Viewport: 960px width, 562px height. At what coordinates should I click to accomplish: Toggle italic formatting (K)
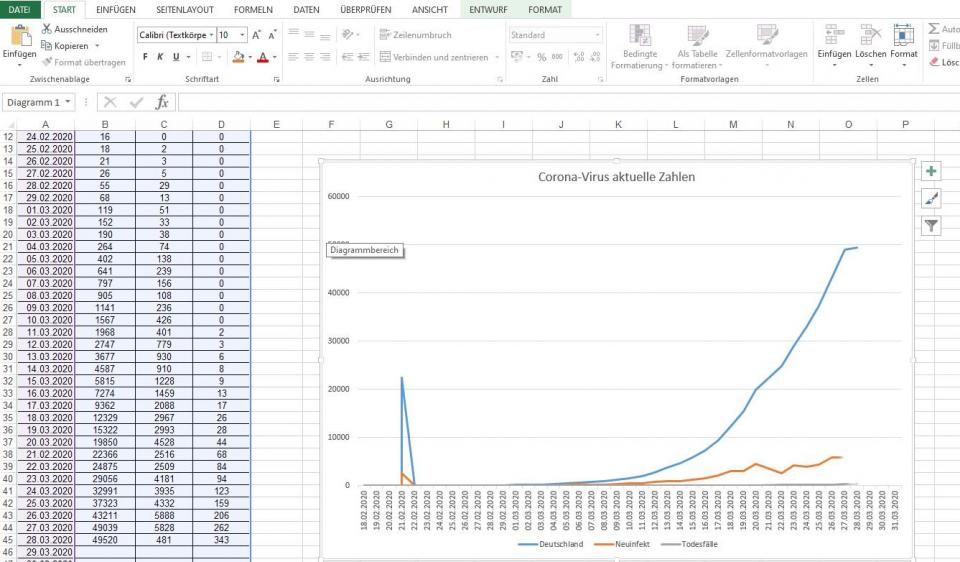click(x=160, y=57)
